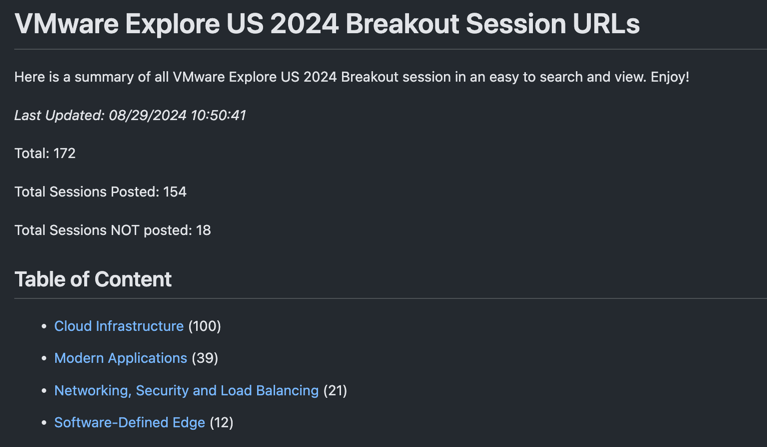This screenshot has height=447, width=767.
Task: Click the (100) count beside Cloud Infrastructure
Action: click(204, 326)
